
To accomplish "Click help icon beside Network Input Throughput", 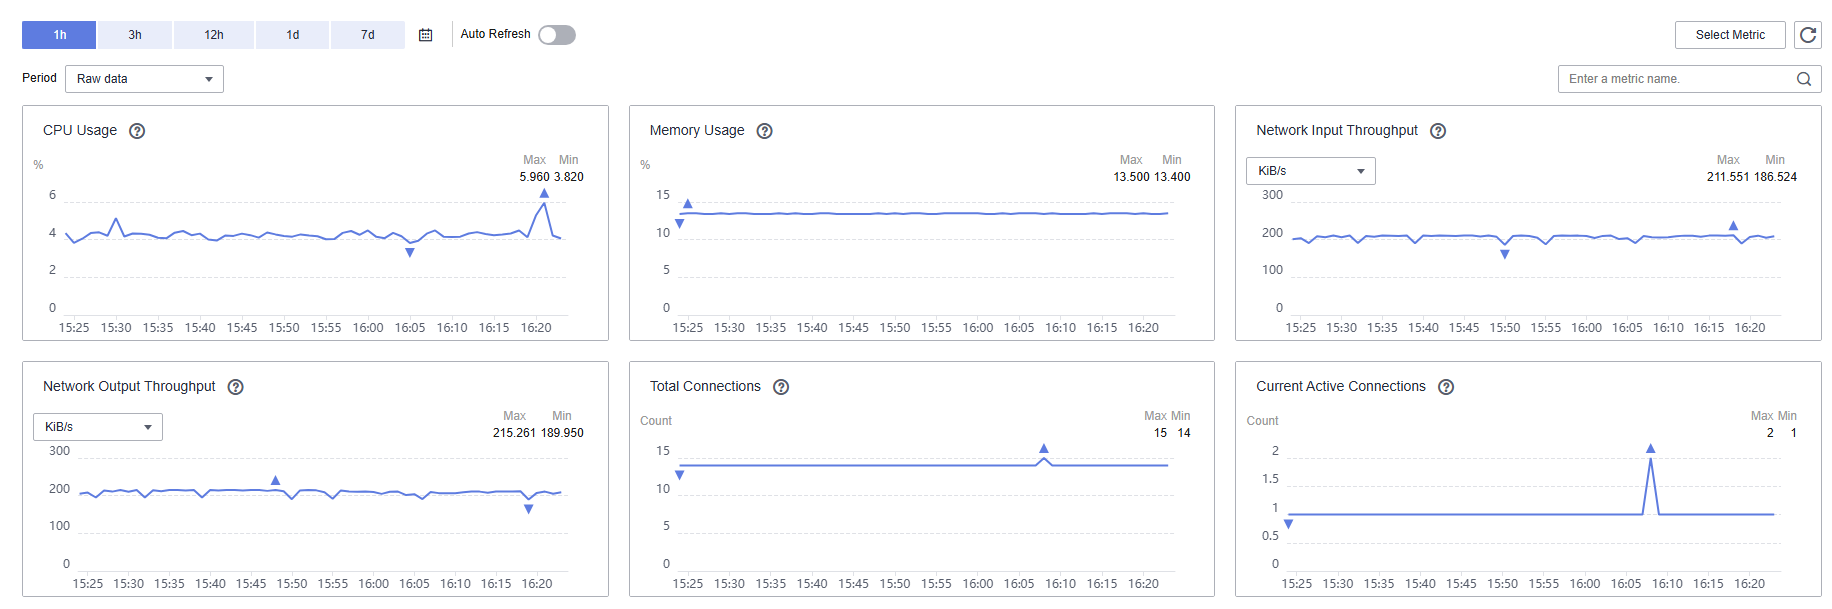I will pyautogui.click(x=1438, y=131).
